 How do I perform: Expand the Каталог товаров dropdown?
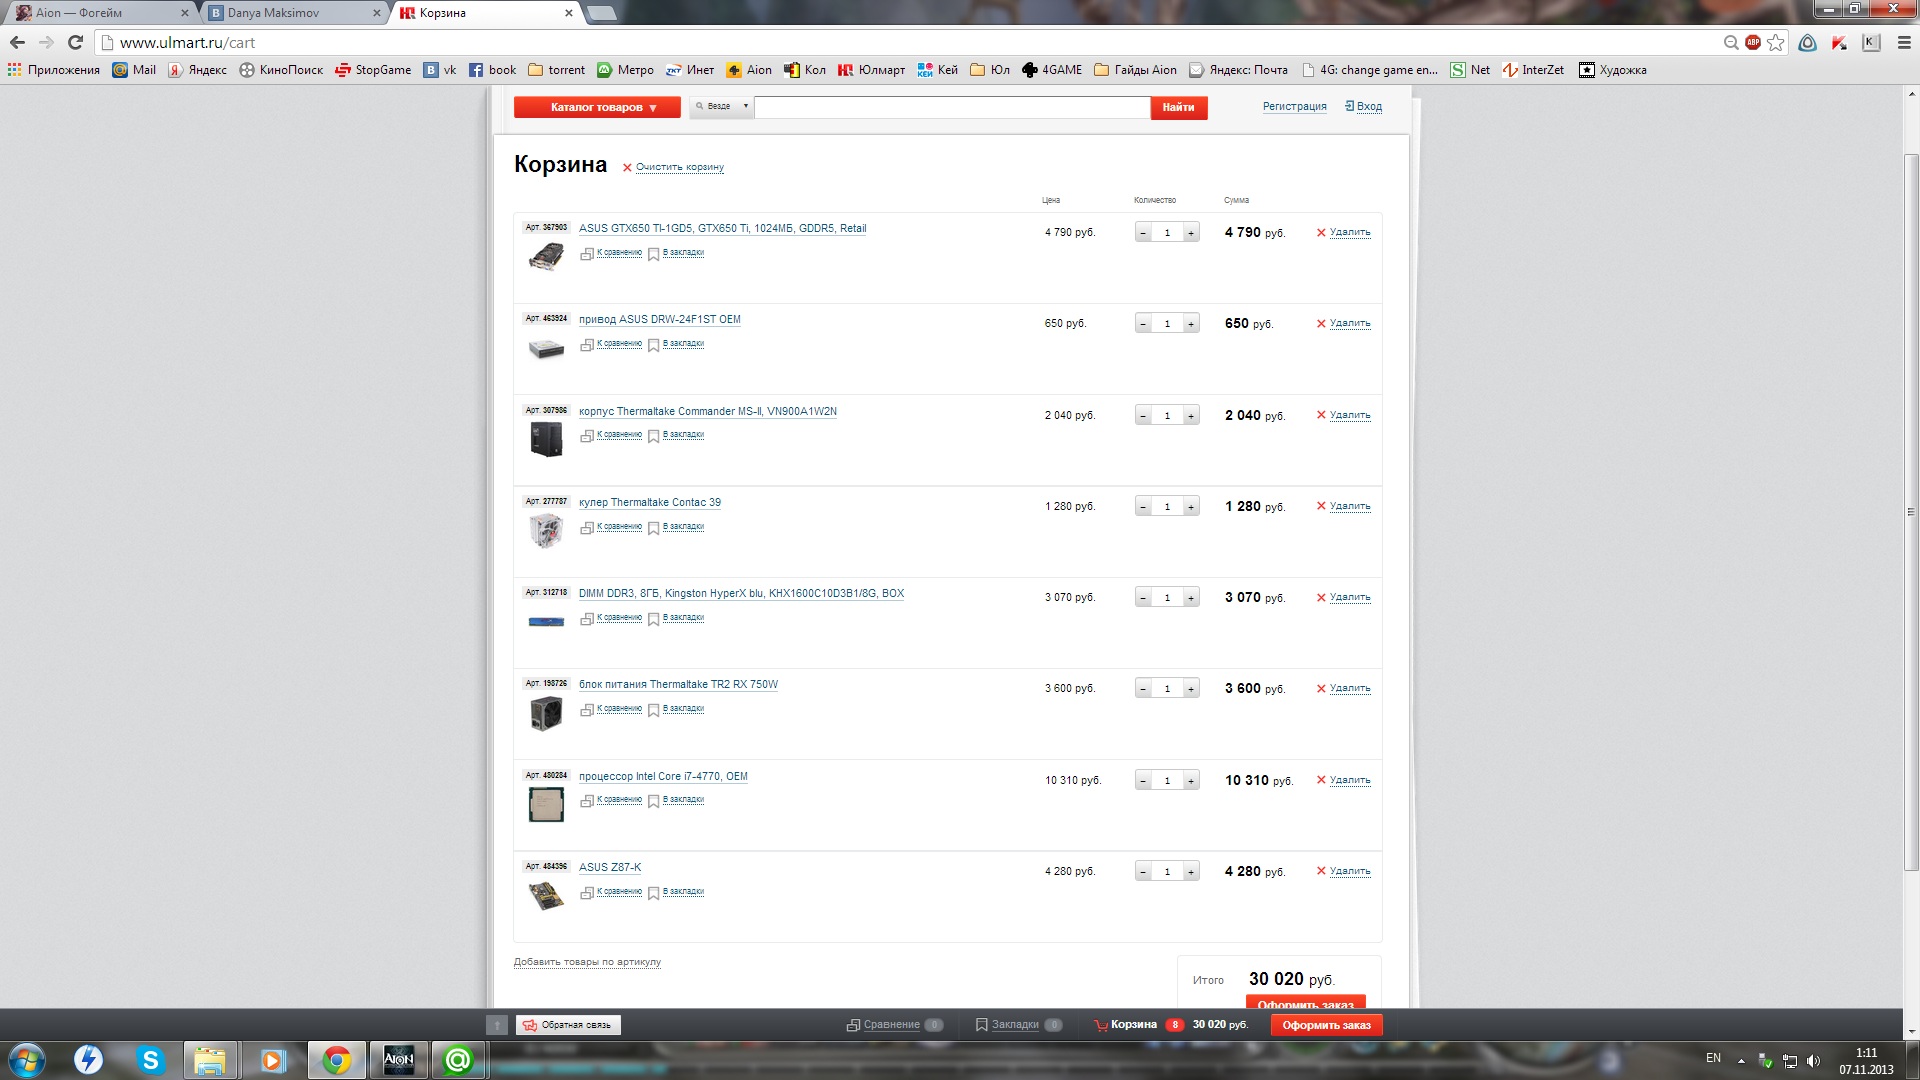point(597,107)
